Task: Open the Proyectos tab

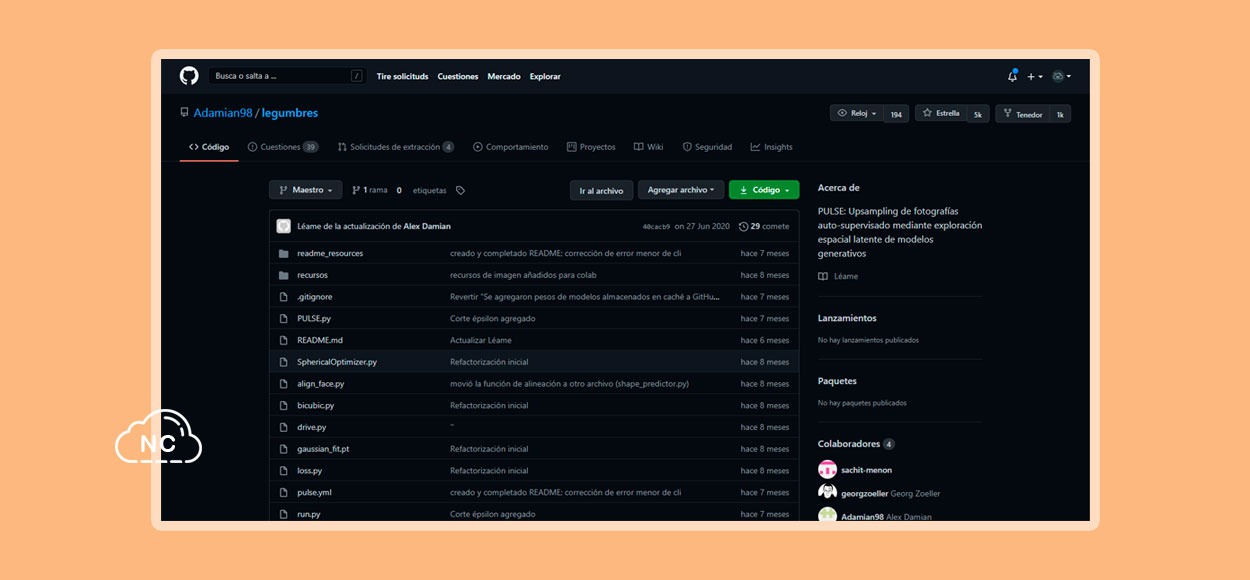Action: [591, 147]
